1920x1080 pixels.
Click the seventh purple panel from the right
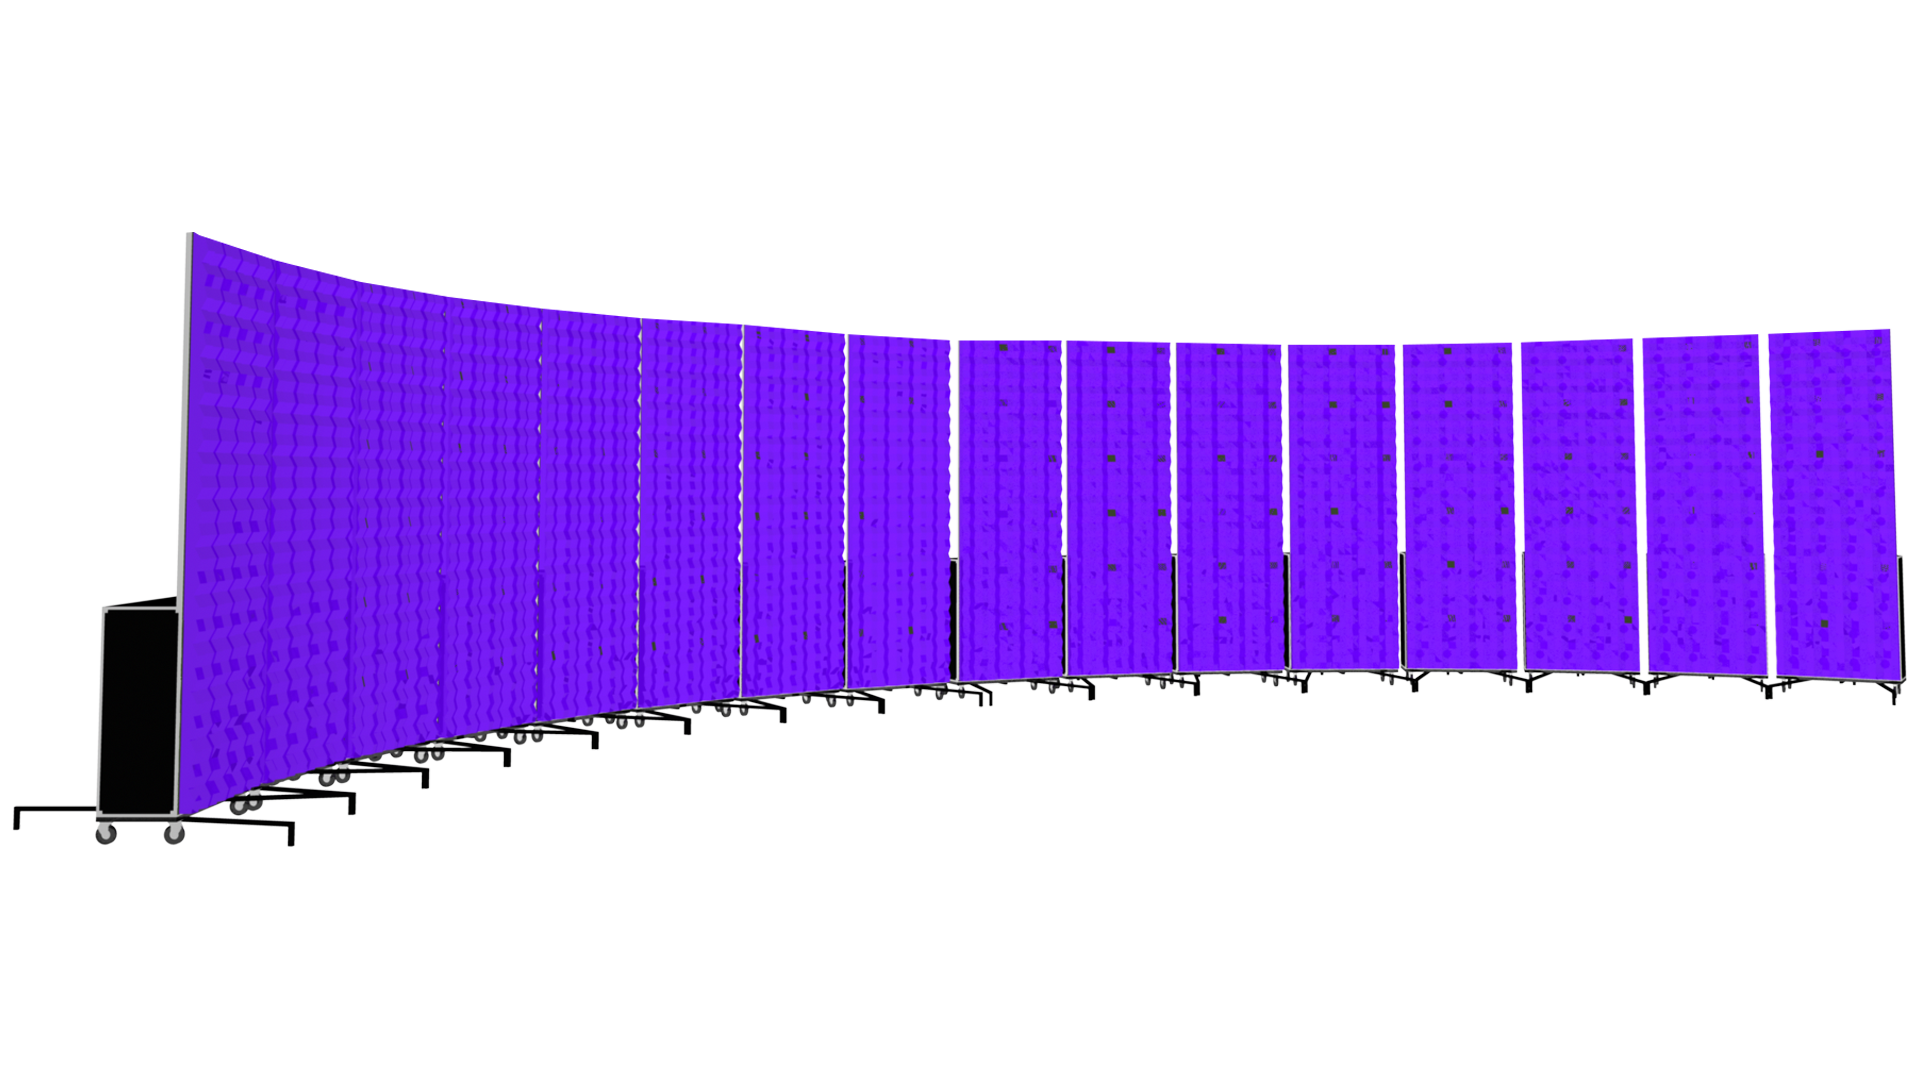[x=1118, y=450]
